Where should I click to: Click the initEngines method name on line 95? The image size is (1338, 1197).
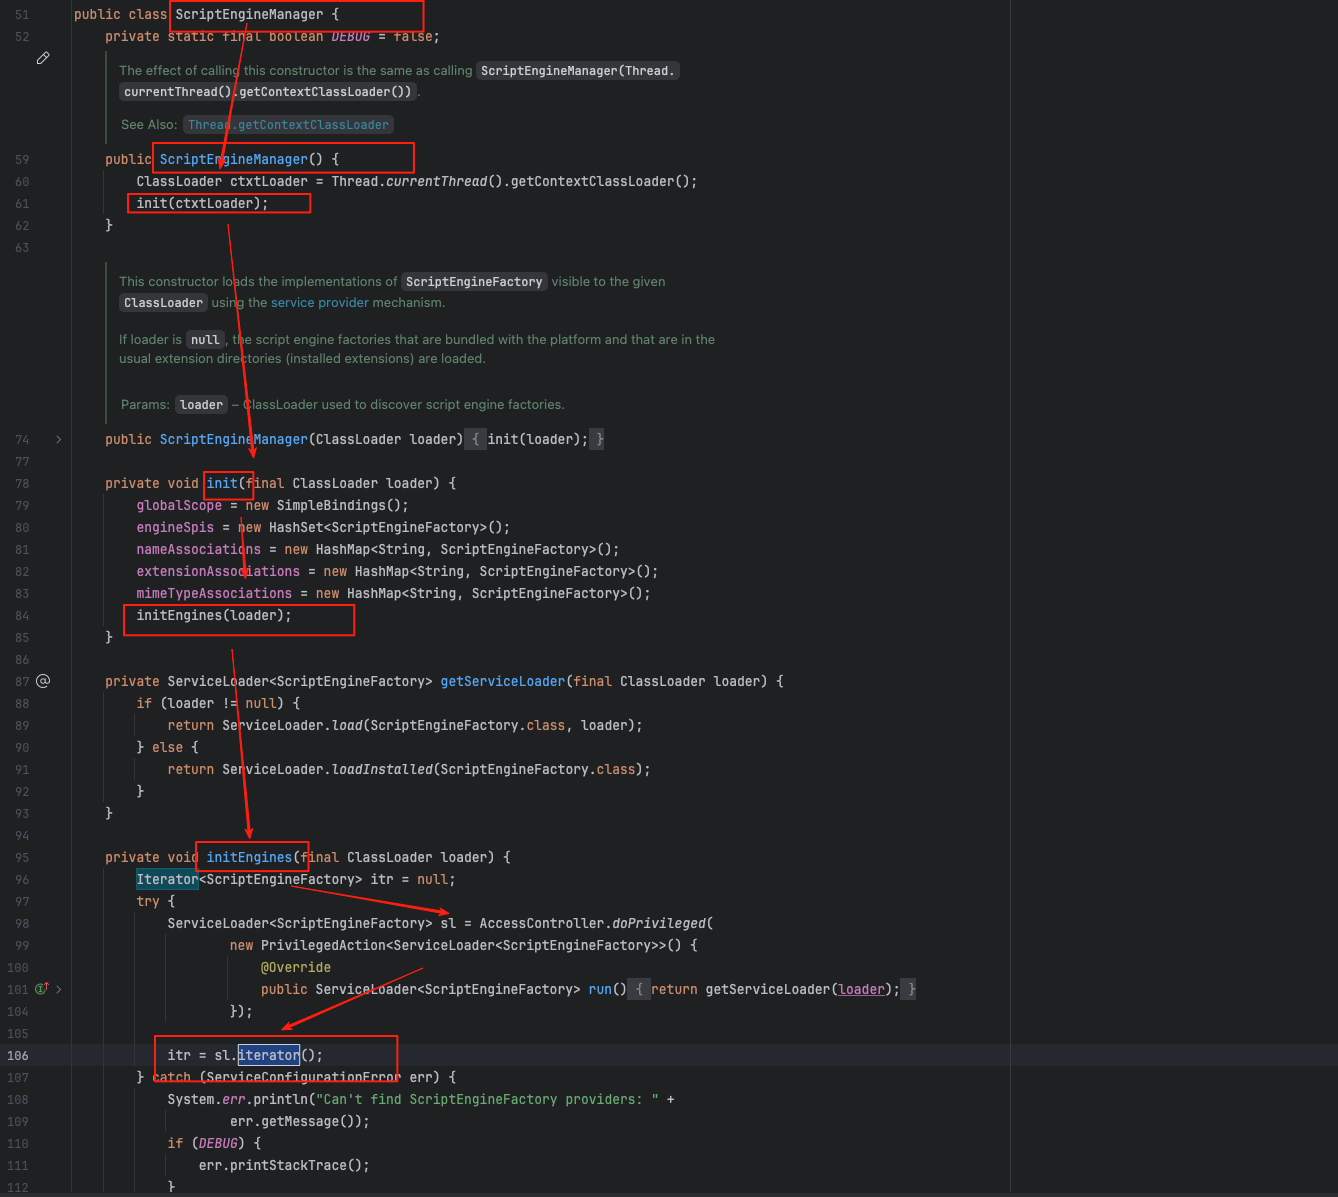248,857
